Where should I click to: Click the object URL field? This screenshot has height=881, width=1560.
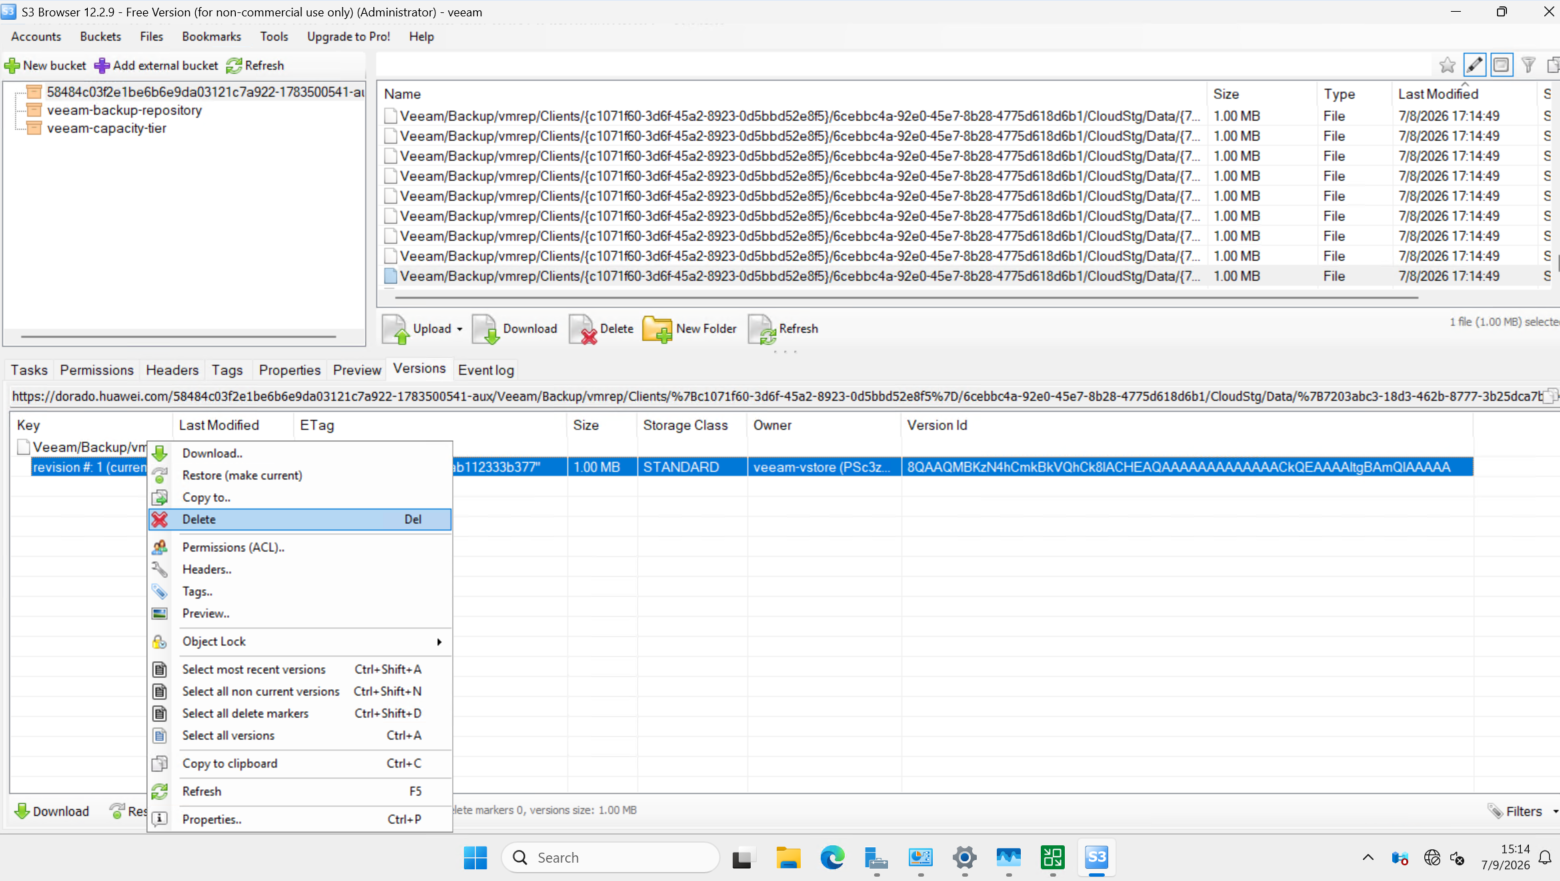click(x=776, y=397)
